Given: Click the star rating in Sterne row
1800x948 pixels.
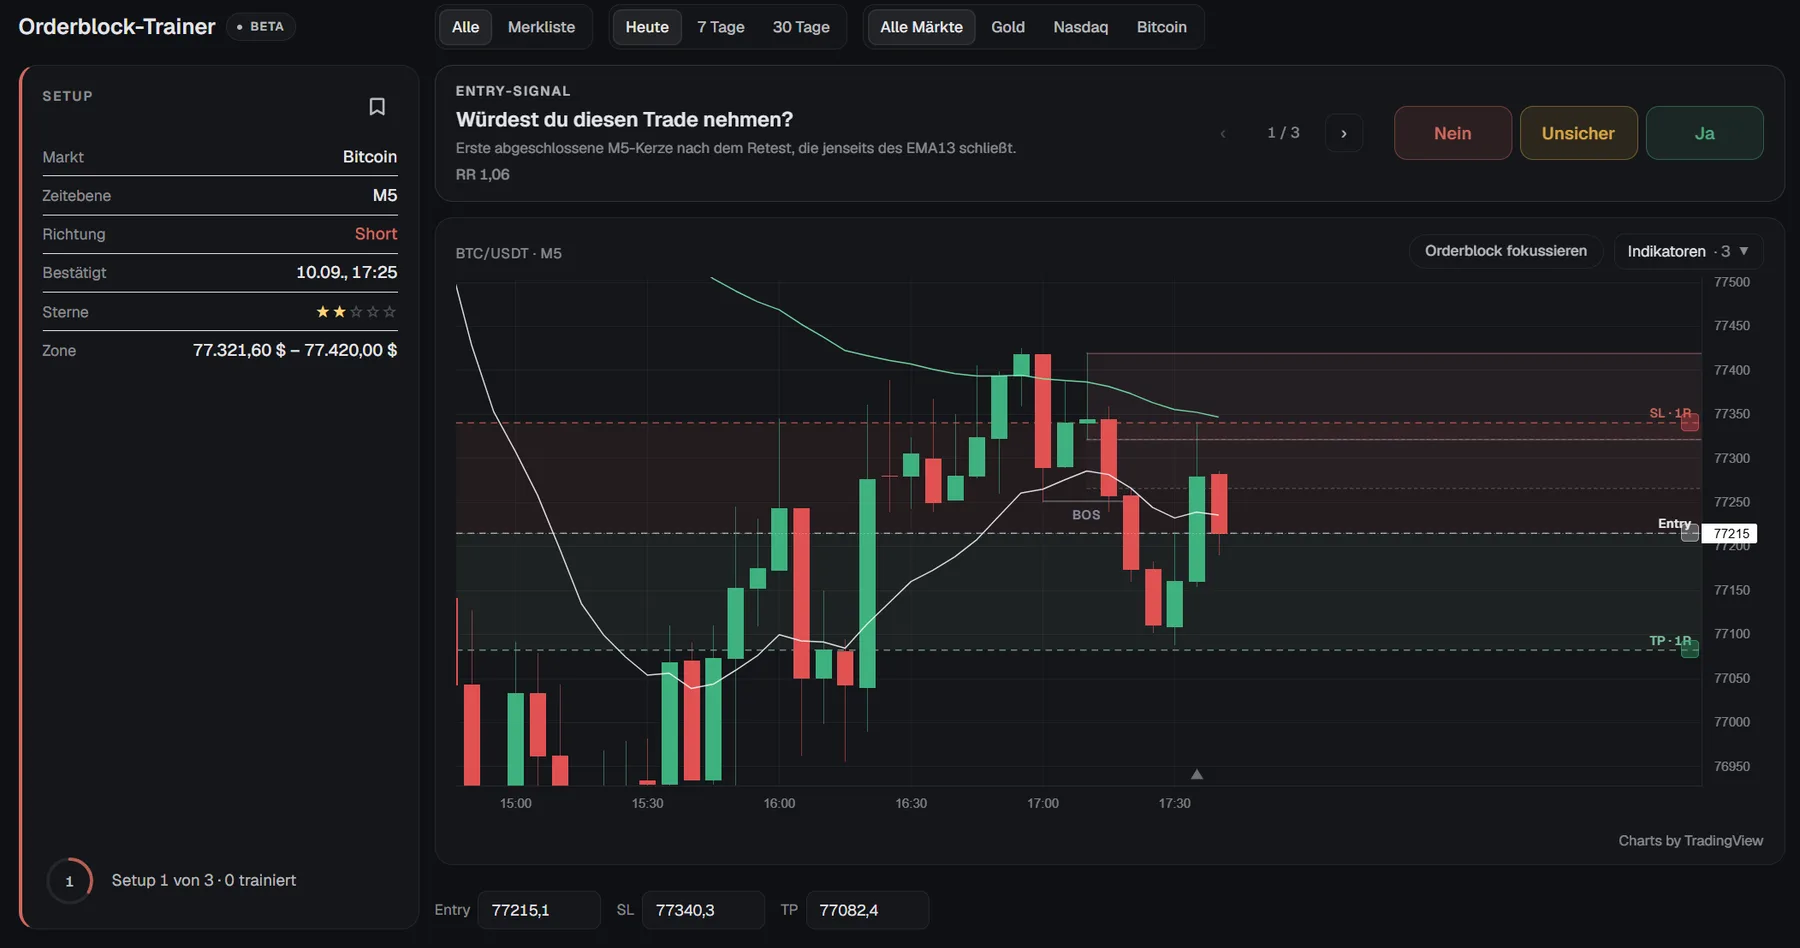Looking at the screenshot, I should pyautogui.click(x=356, y=312).
